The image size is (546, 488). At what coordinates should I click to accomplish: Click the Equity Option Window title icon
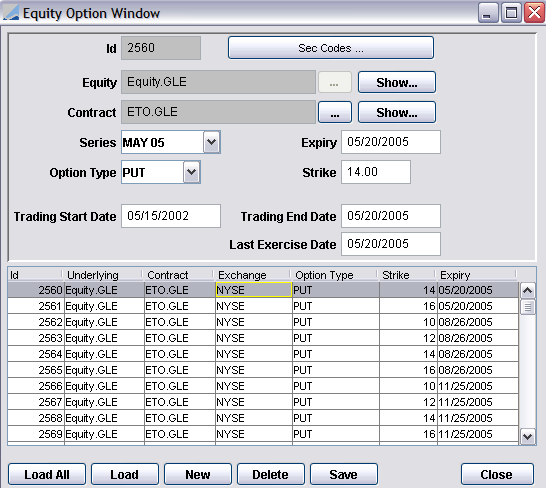point(10,13)
